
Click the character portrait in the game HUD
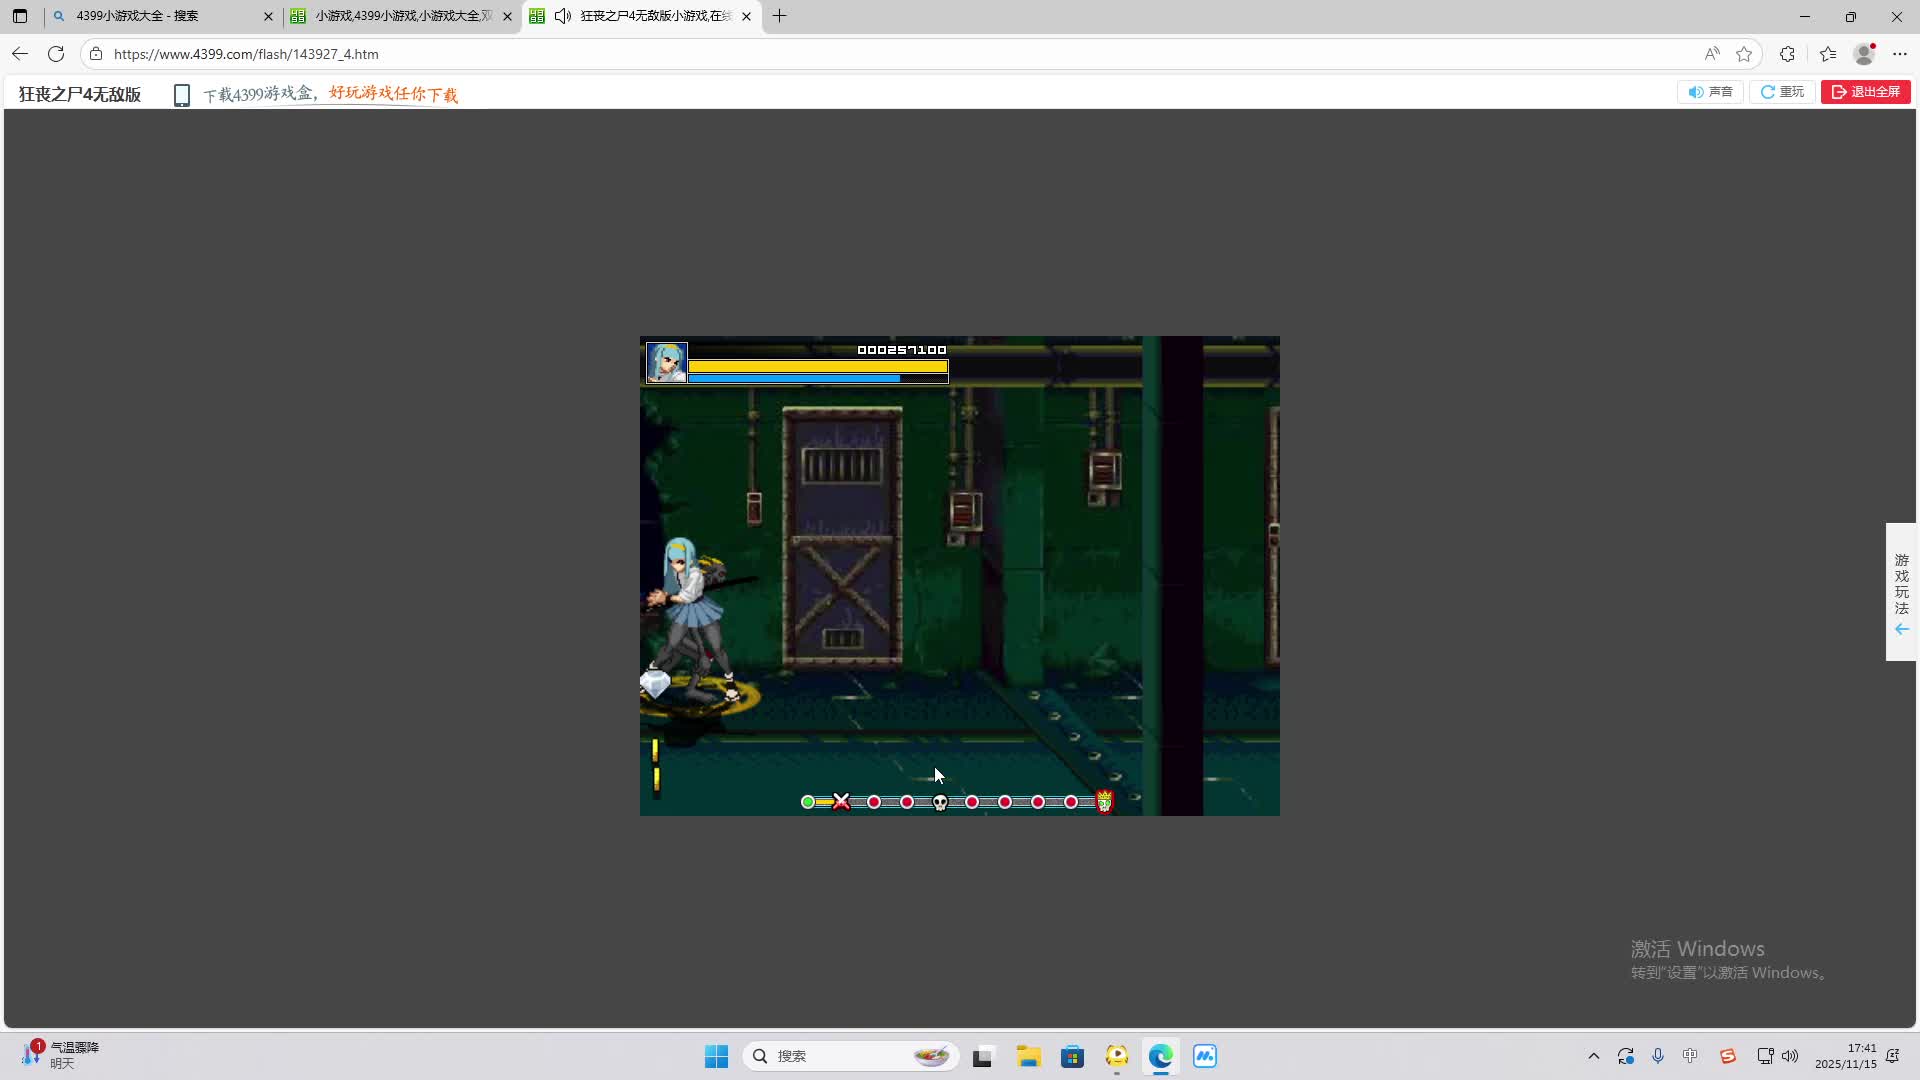666,362
